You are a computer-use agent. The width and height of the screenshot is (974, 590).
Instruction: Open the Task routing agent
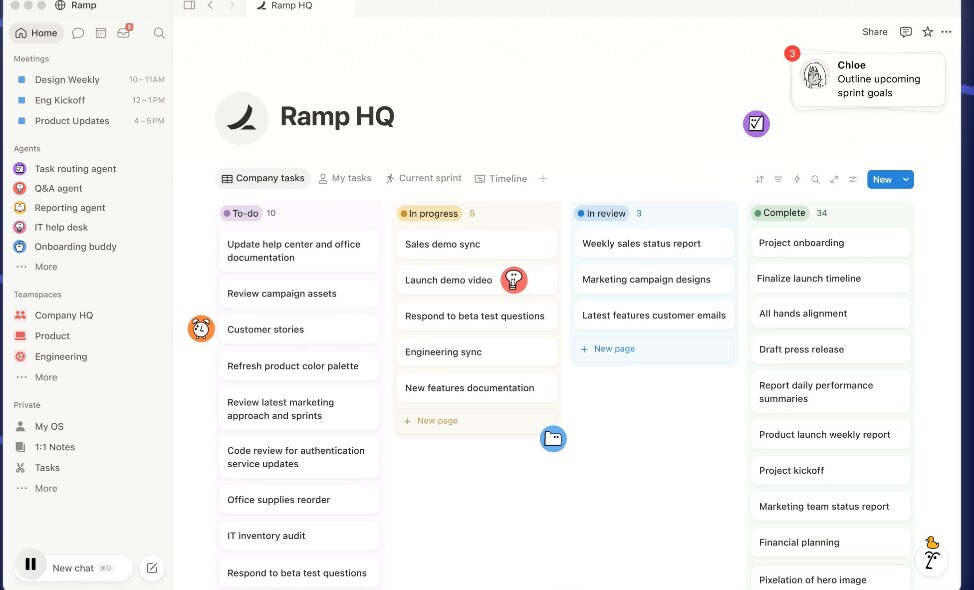click(75, 169)
